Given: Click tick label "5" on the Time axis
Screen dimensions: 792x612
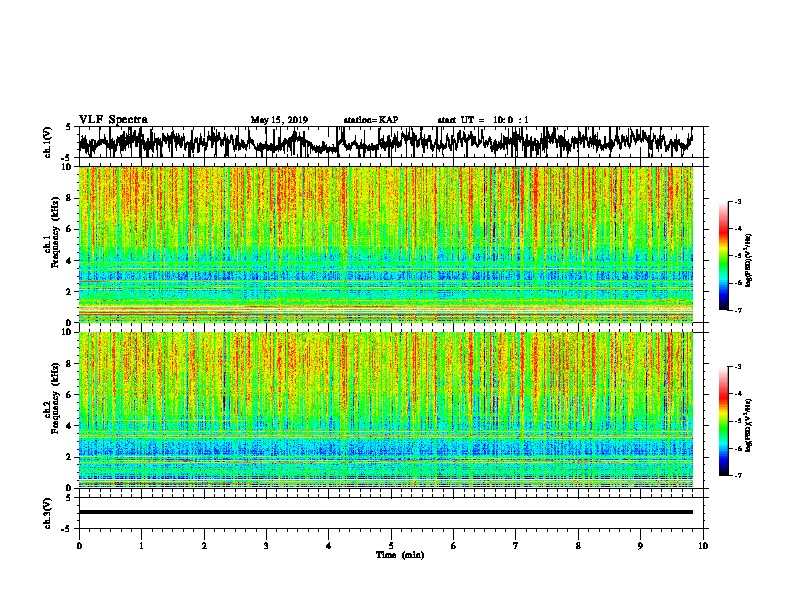Looking at the screenshot, I should 391,546.
